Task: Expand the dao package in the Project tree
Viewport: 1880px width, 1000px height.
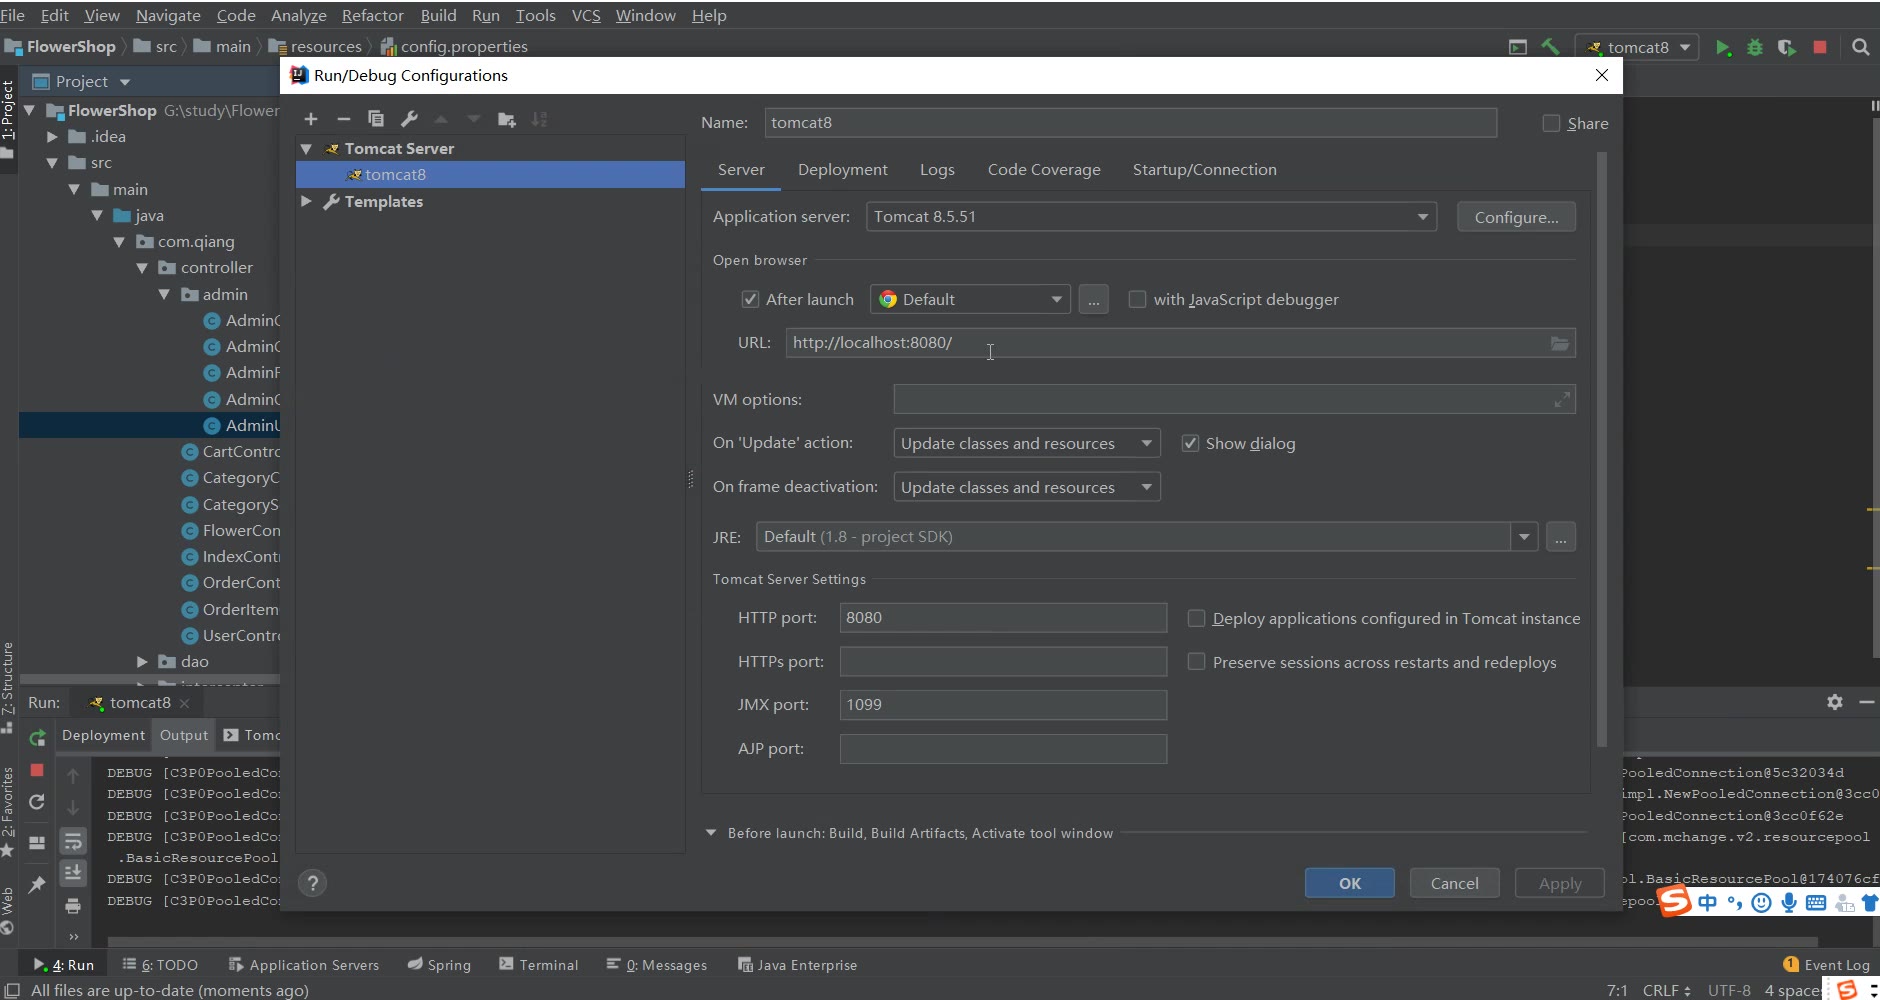Action: [x=142, y=661]
